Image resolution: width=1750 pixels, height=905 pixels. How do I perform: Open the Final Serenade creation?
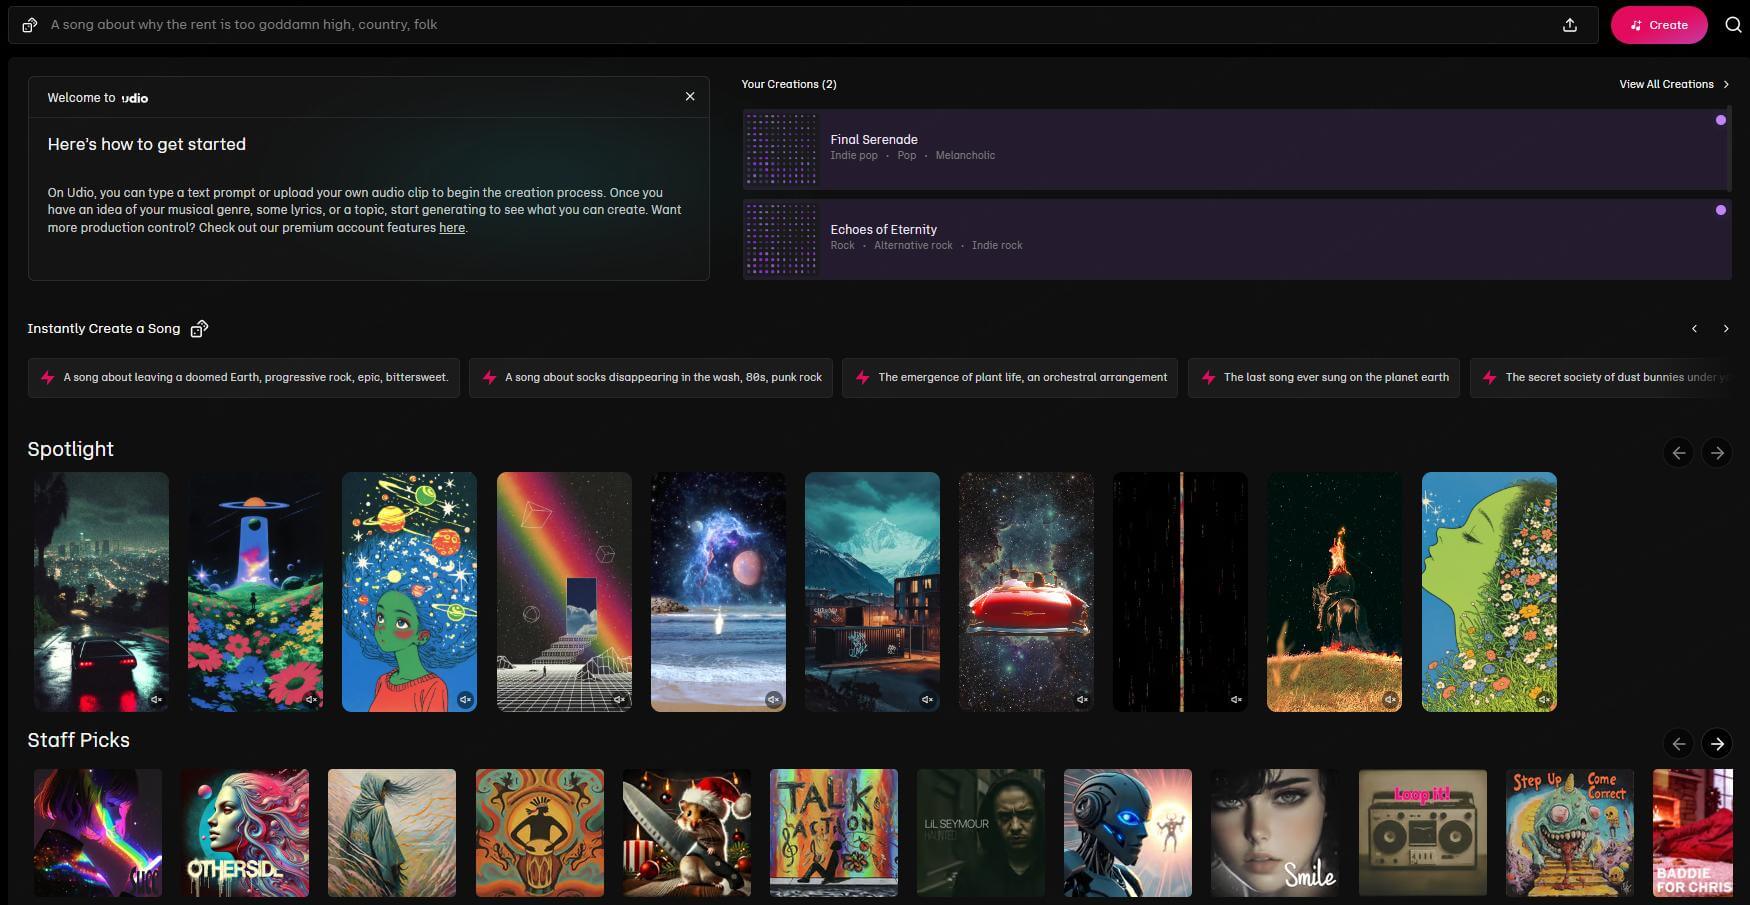click(x=1237, y=149)
